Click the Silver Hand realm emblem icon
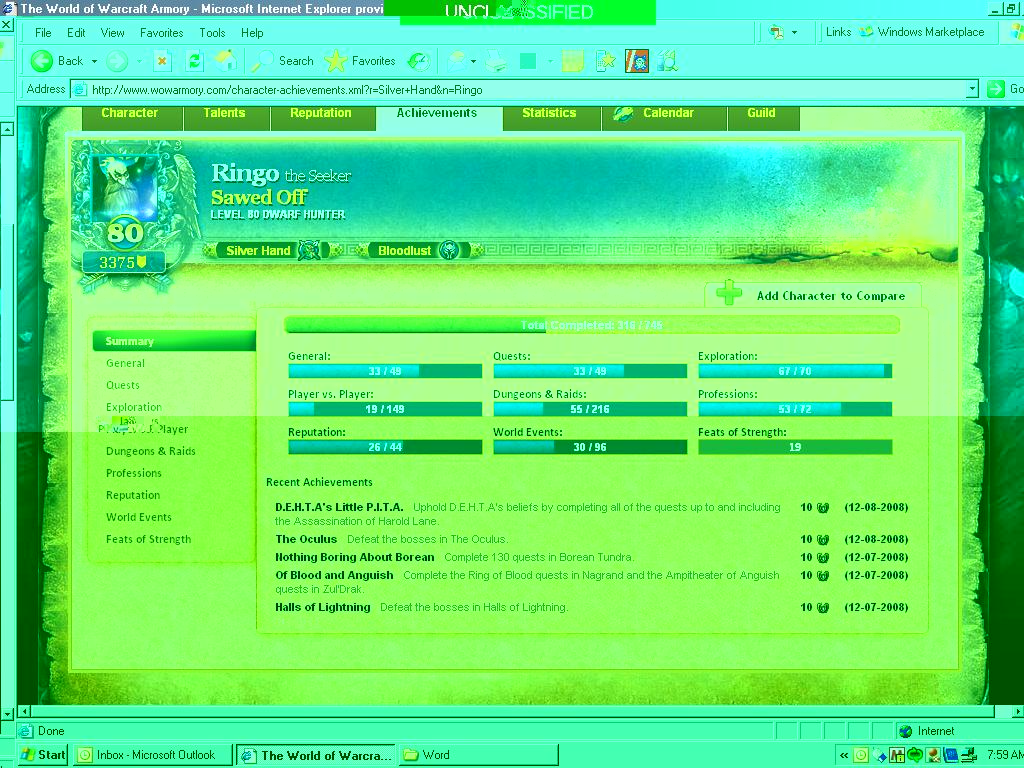1024x768 pixels. click(310, 250)
